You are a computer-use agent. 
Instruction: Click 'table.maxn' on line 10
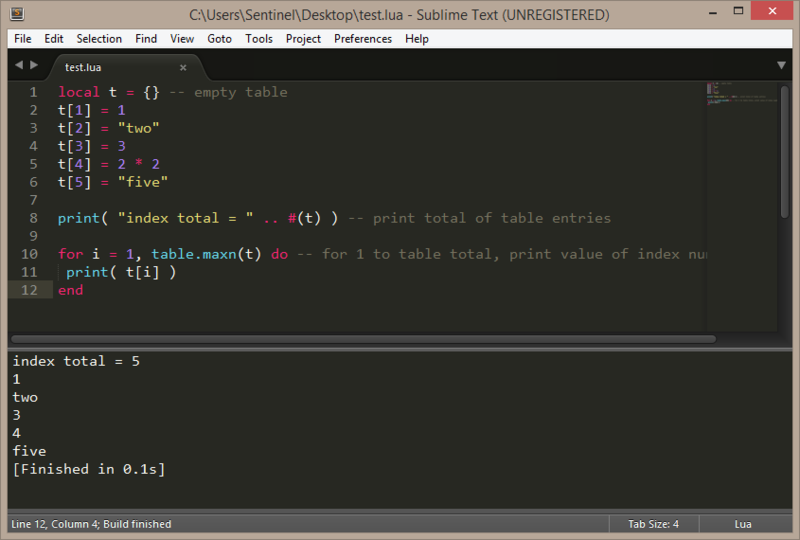click(x=194, y=254)
